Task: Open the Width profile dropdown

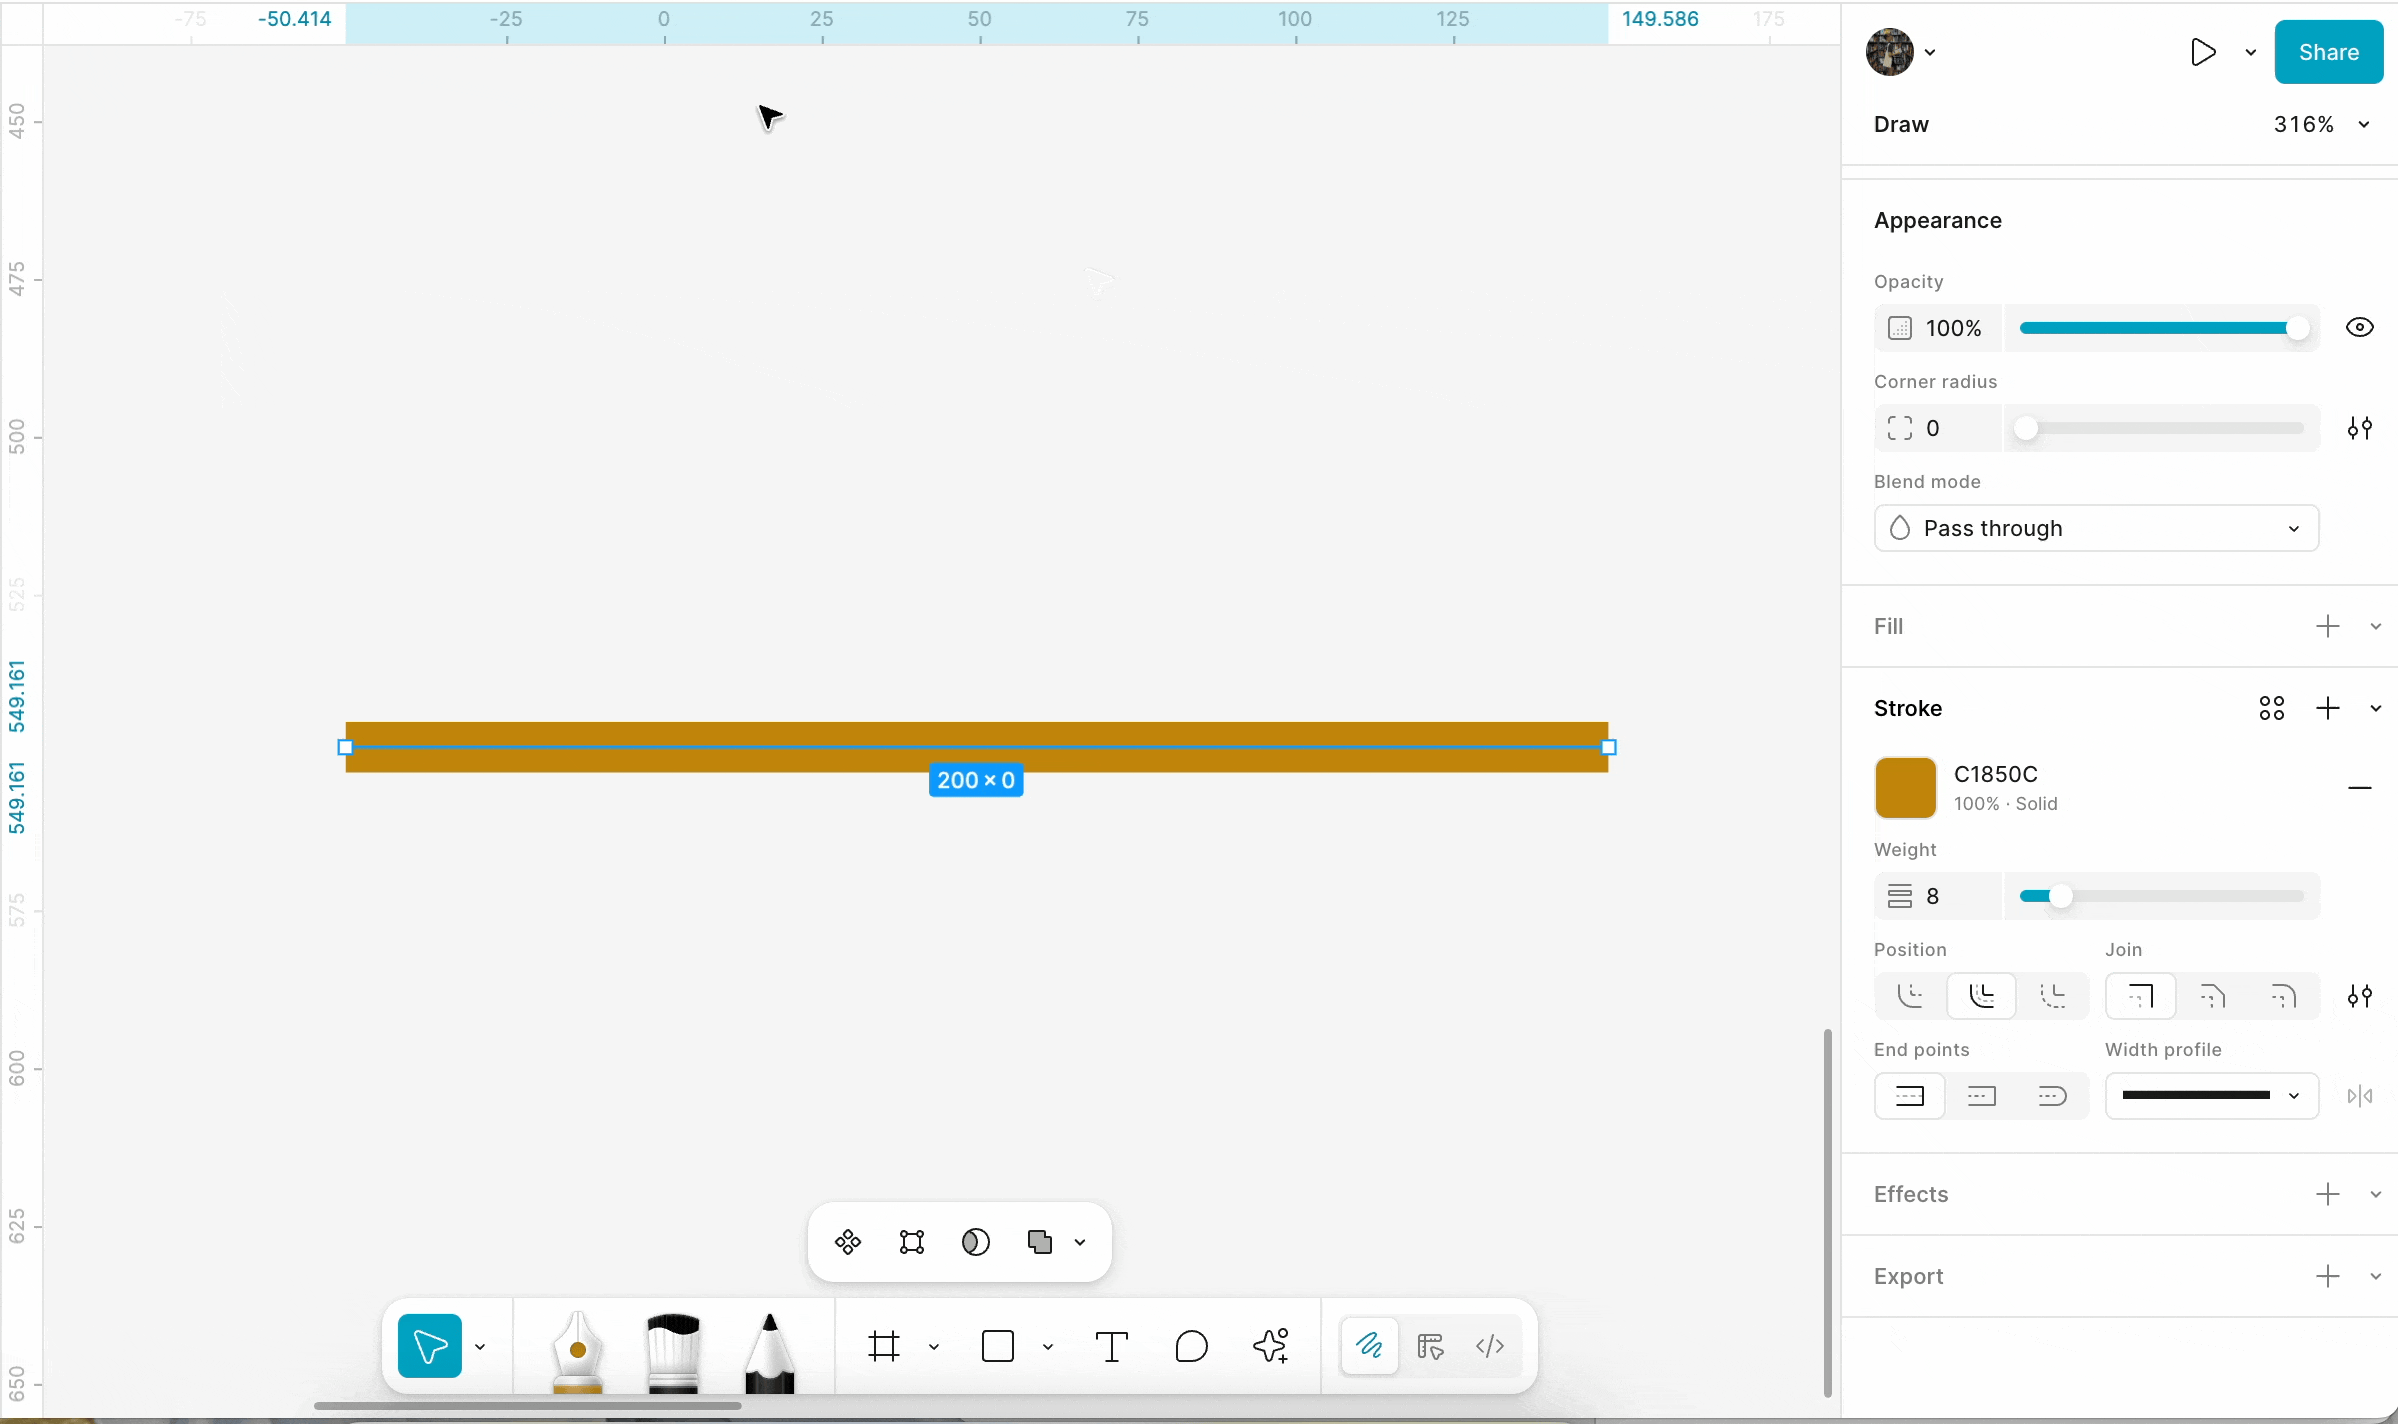Action: pyautogui.click(x=2212, y=1096)
